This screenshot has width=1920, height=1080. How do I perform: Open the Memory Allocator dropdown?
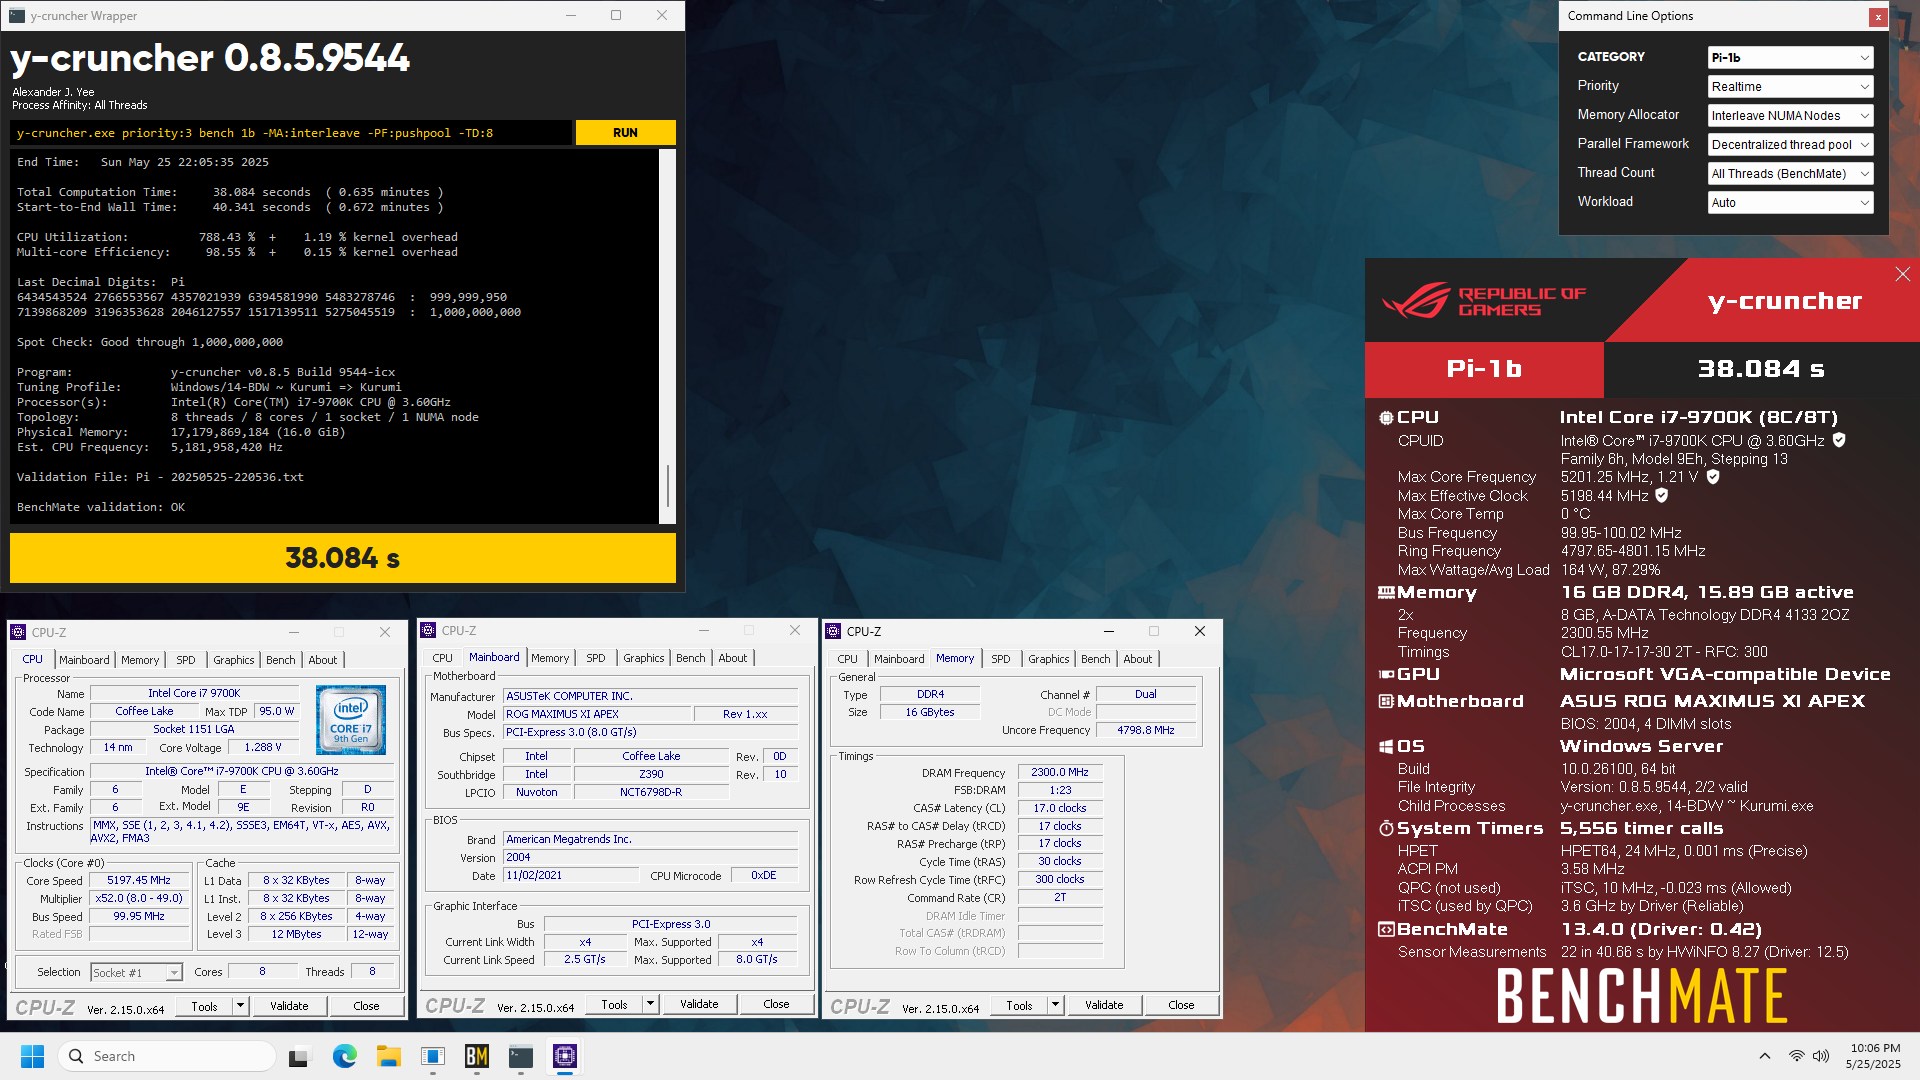point(1790,115)
